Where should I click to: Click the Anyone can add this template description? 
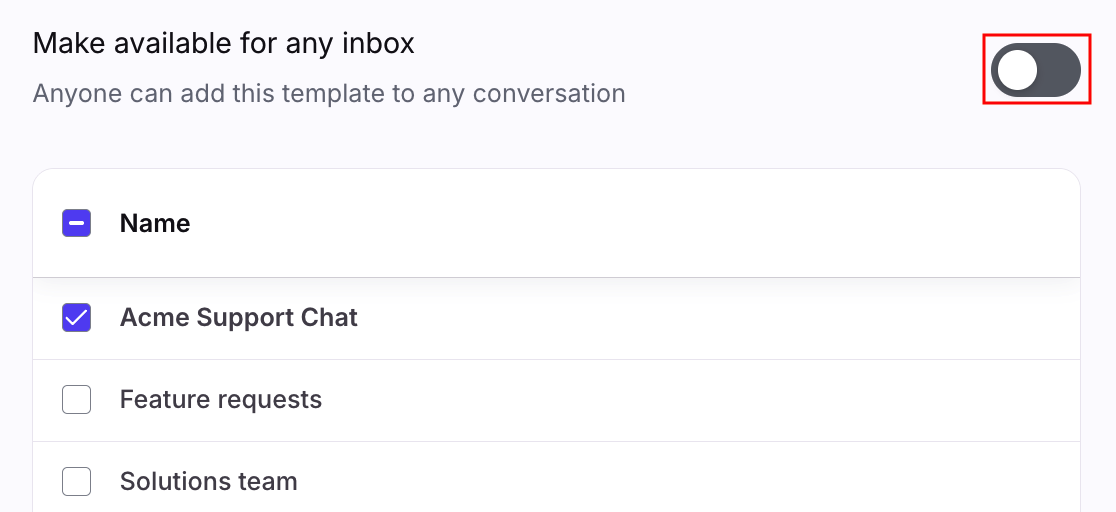click(x=329, y=94)
